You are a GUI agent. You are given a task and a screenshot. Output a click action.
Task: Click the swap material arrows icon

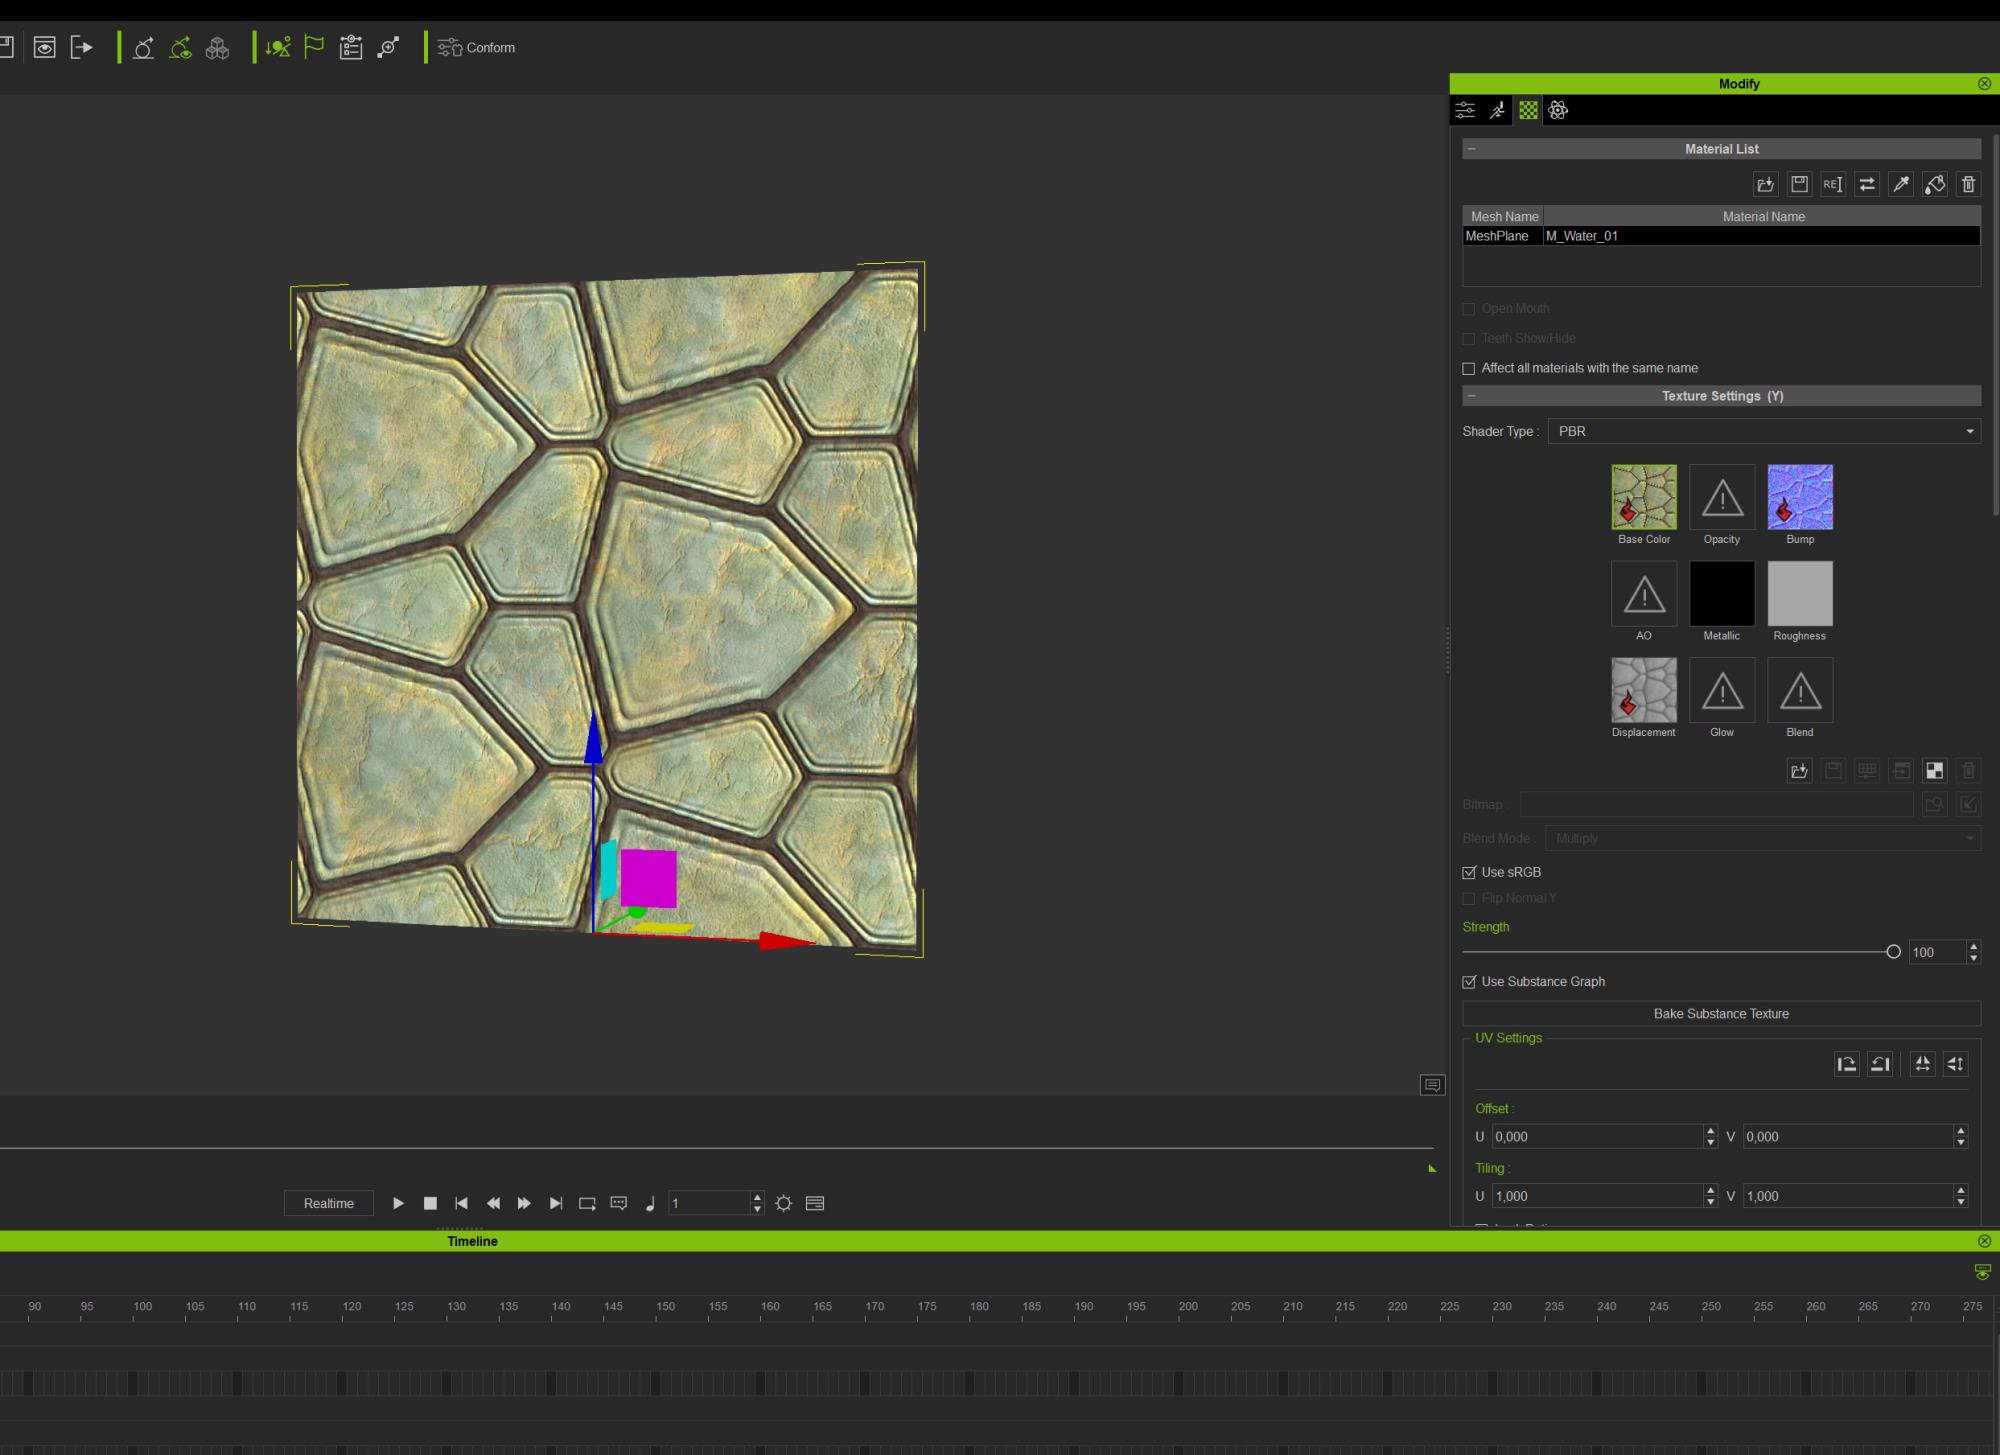click(x=1867, y=184)
